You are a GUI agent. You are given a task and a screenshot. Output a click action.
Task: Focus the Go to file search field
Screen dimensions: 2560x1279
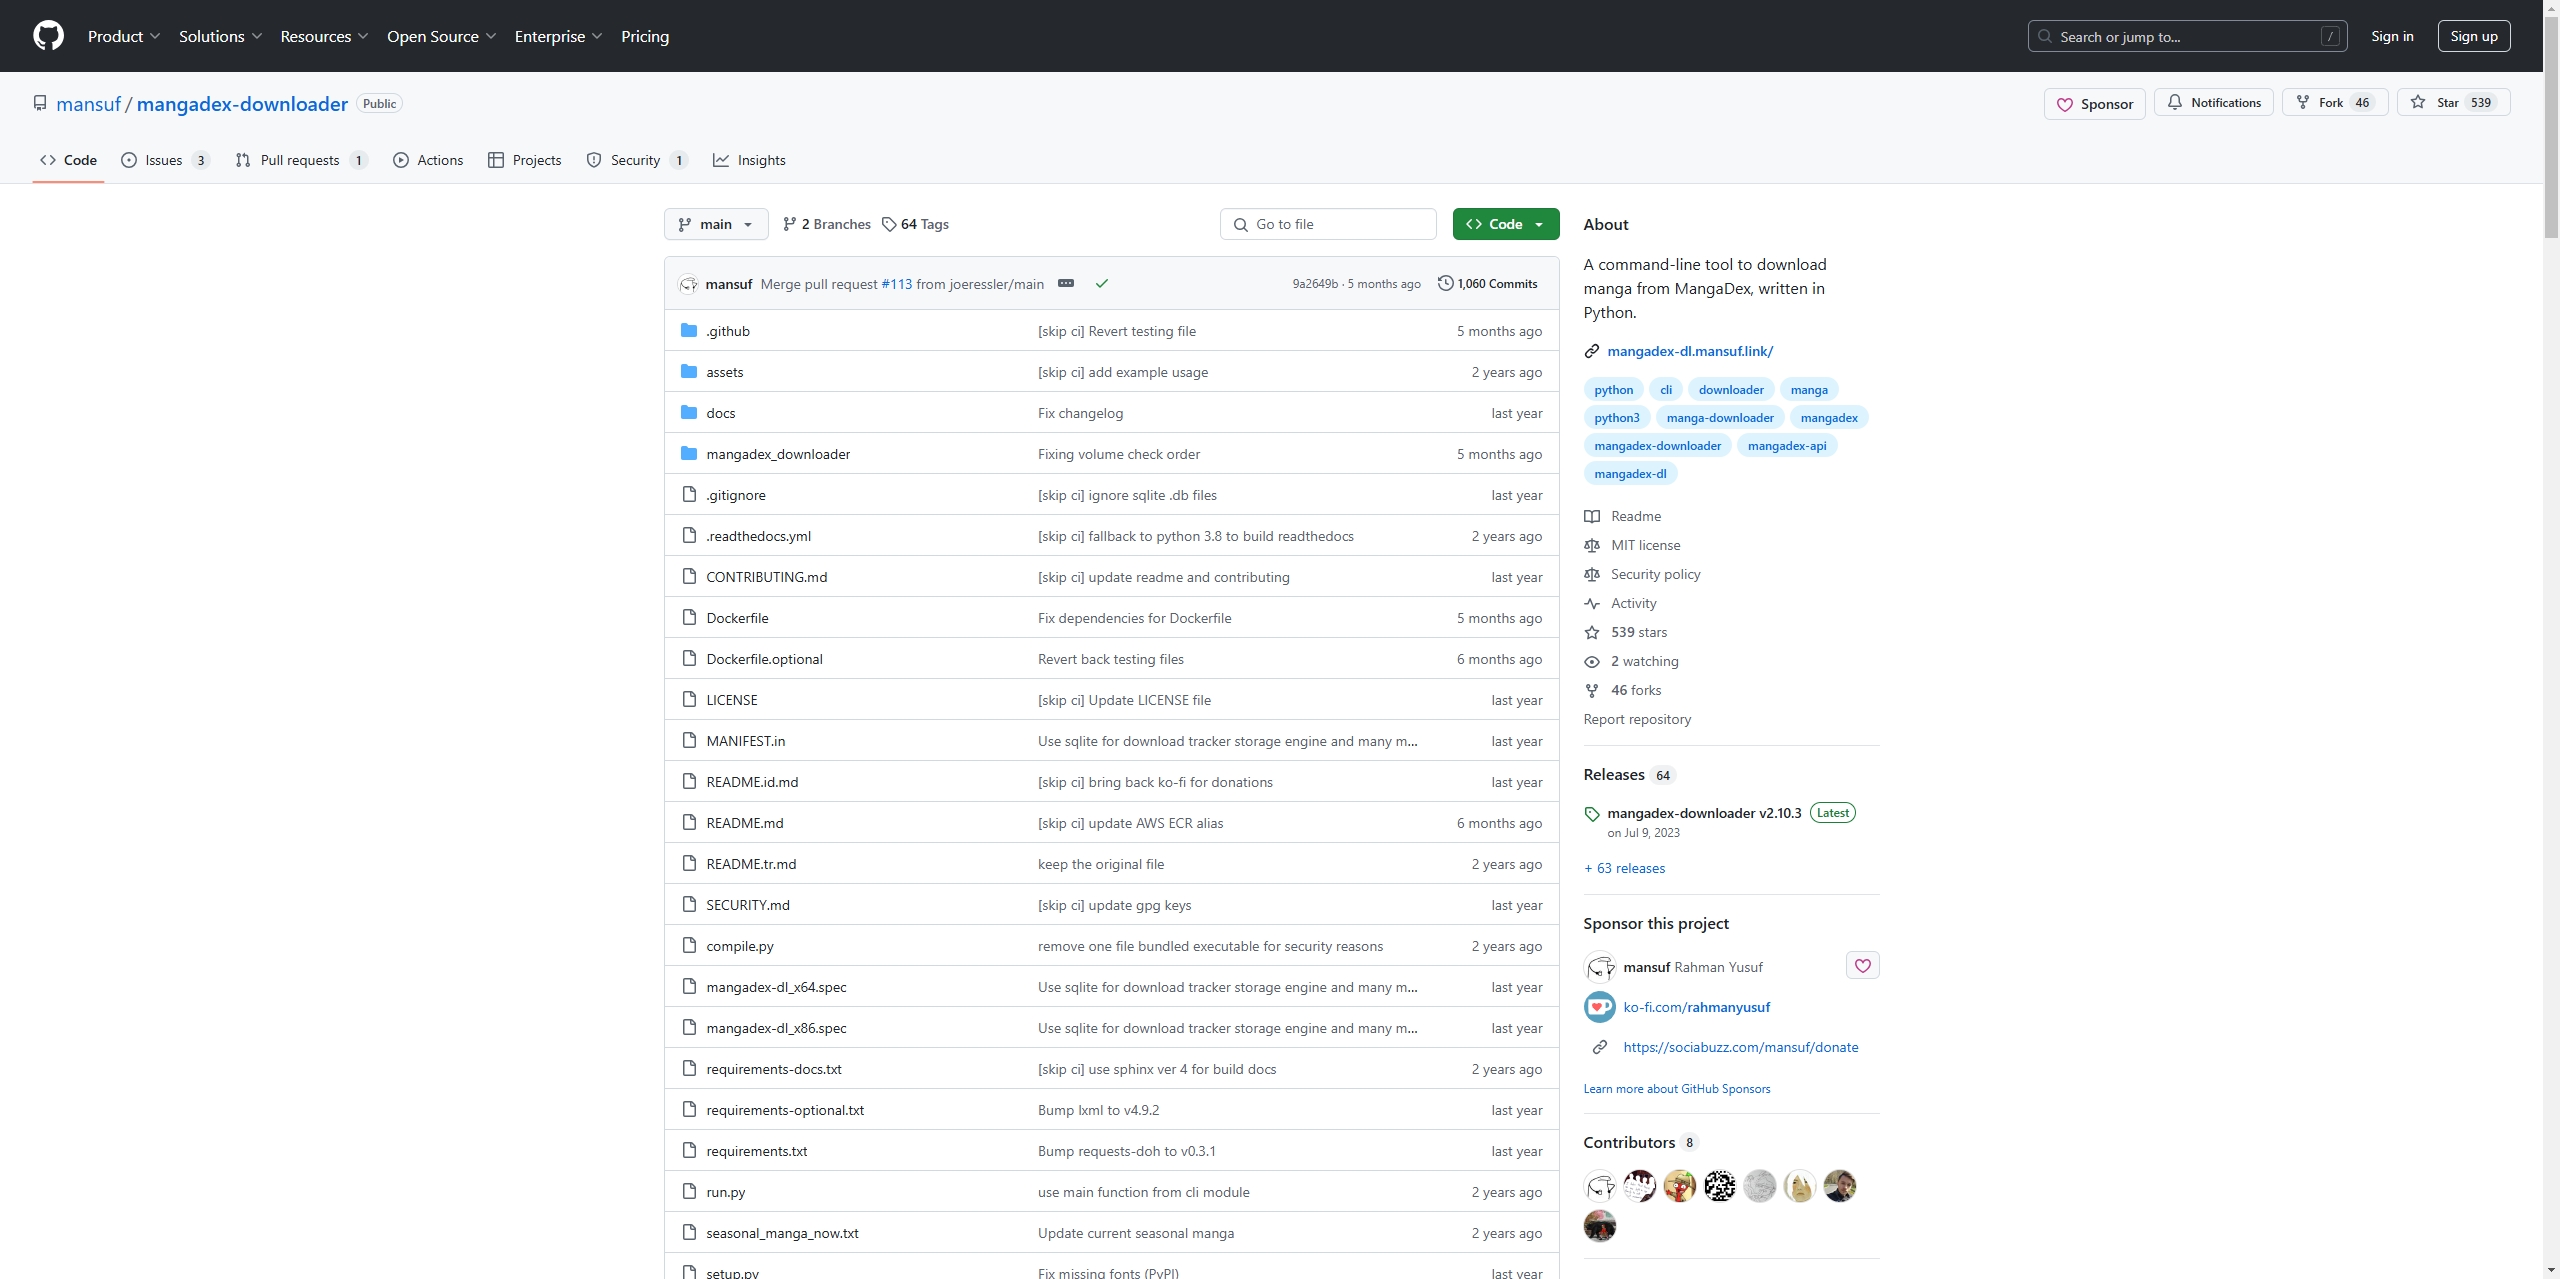[1328, 224]
